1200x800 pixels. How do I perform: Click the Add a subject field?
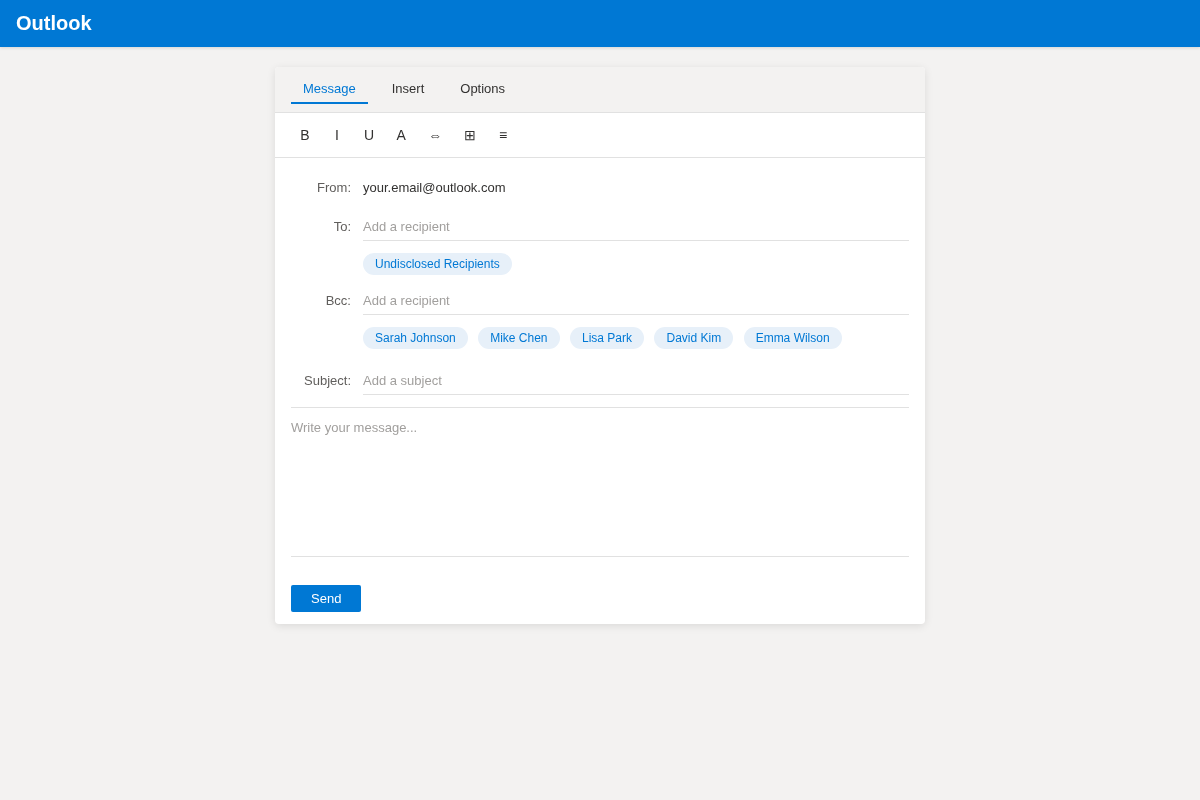coord(600,380)
